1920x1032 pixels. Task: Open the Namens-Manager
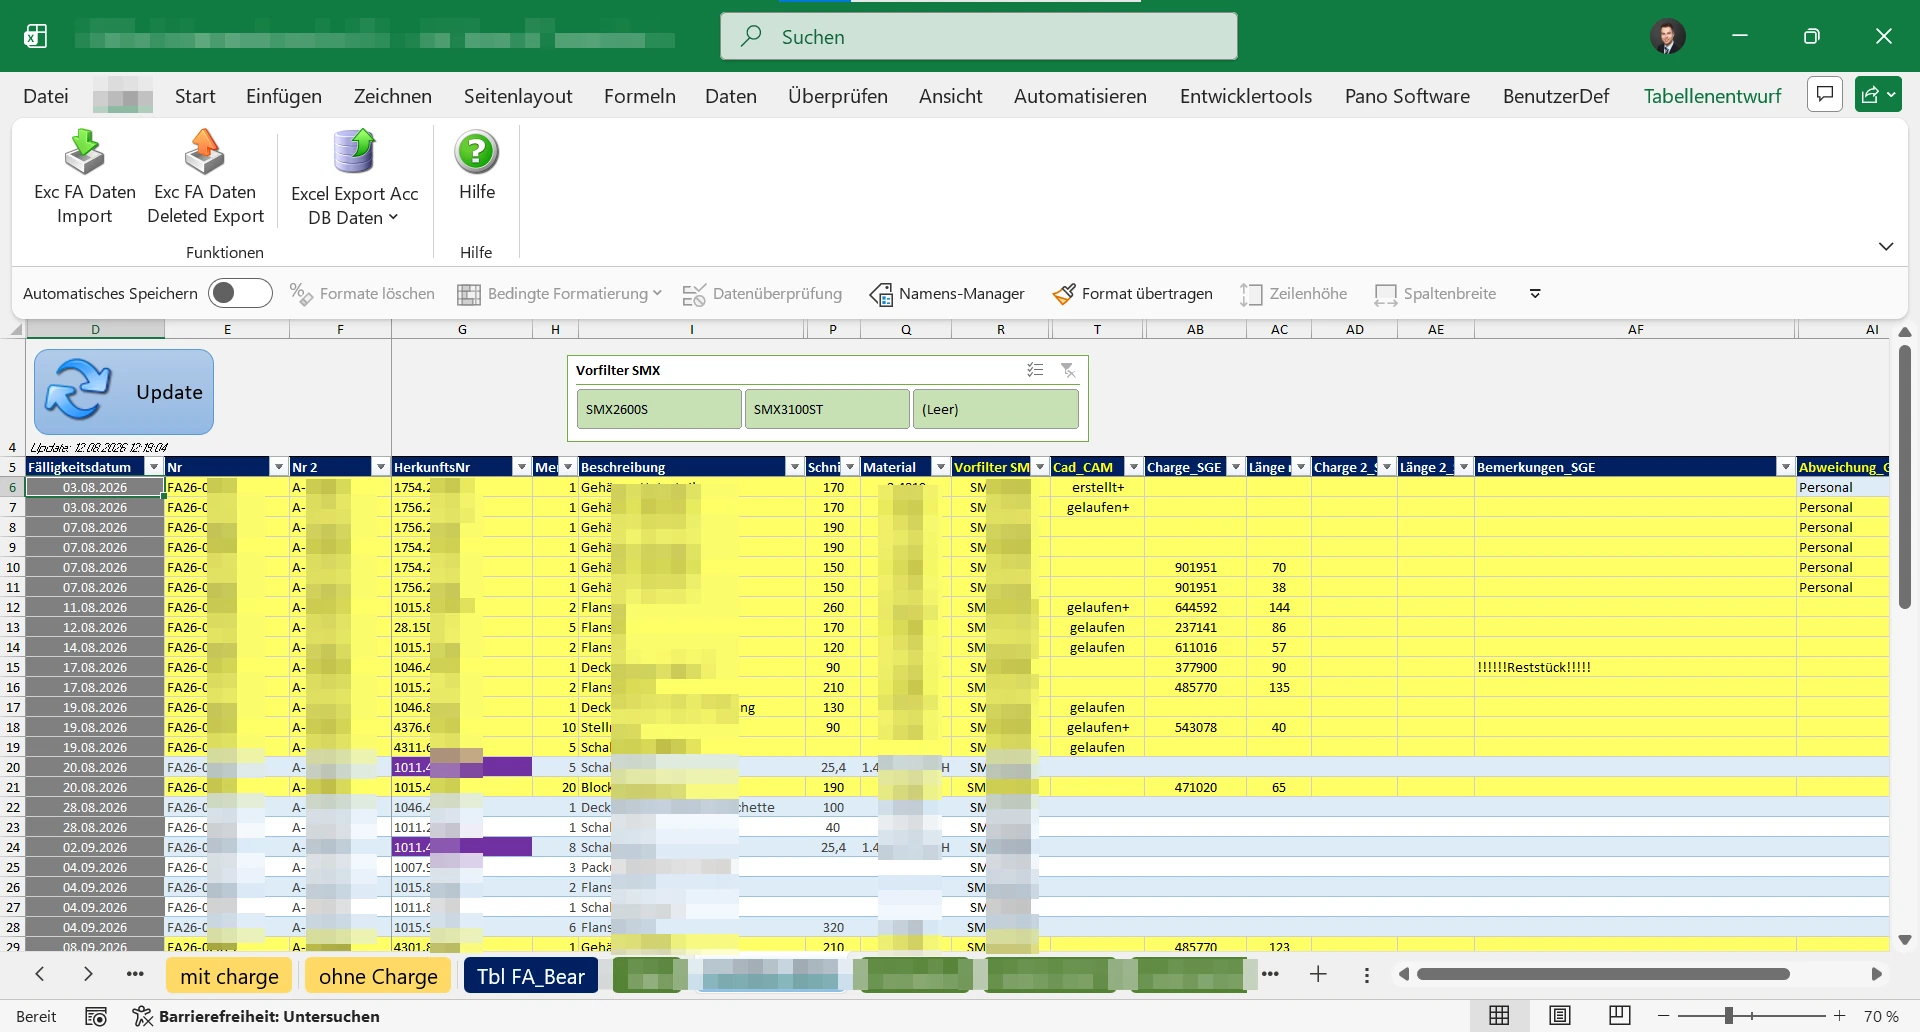coord(947,293)
